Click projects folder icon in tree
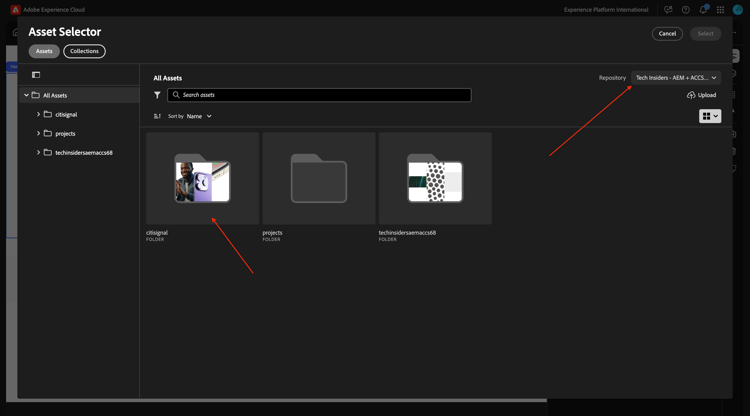Screen dimensions: 750x416 tap(48, 133)
